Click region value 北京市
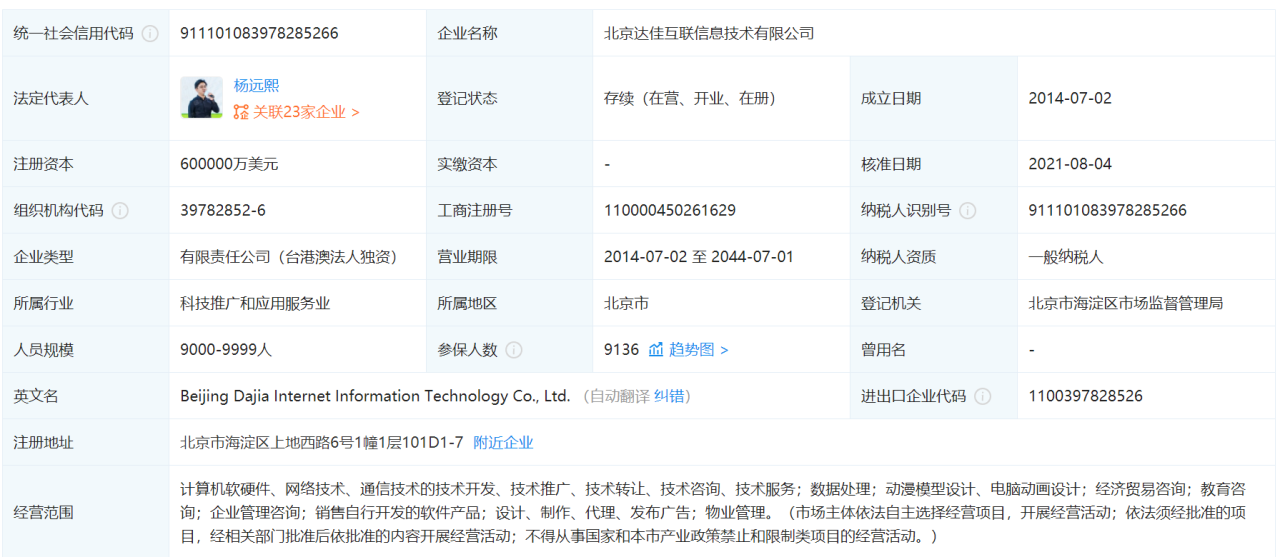 point(626,303)
